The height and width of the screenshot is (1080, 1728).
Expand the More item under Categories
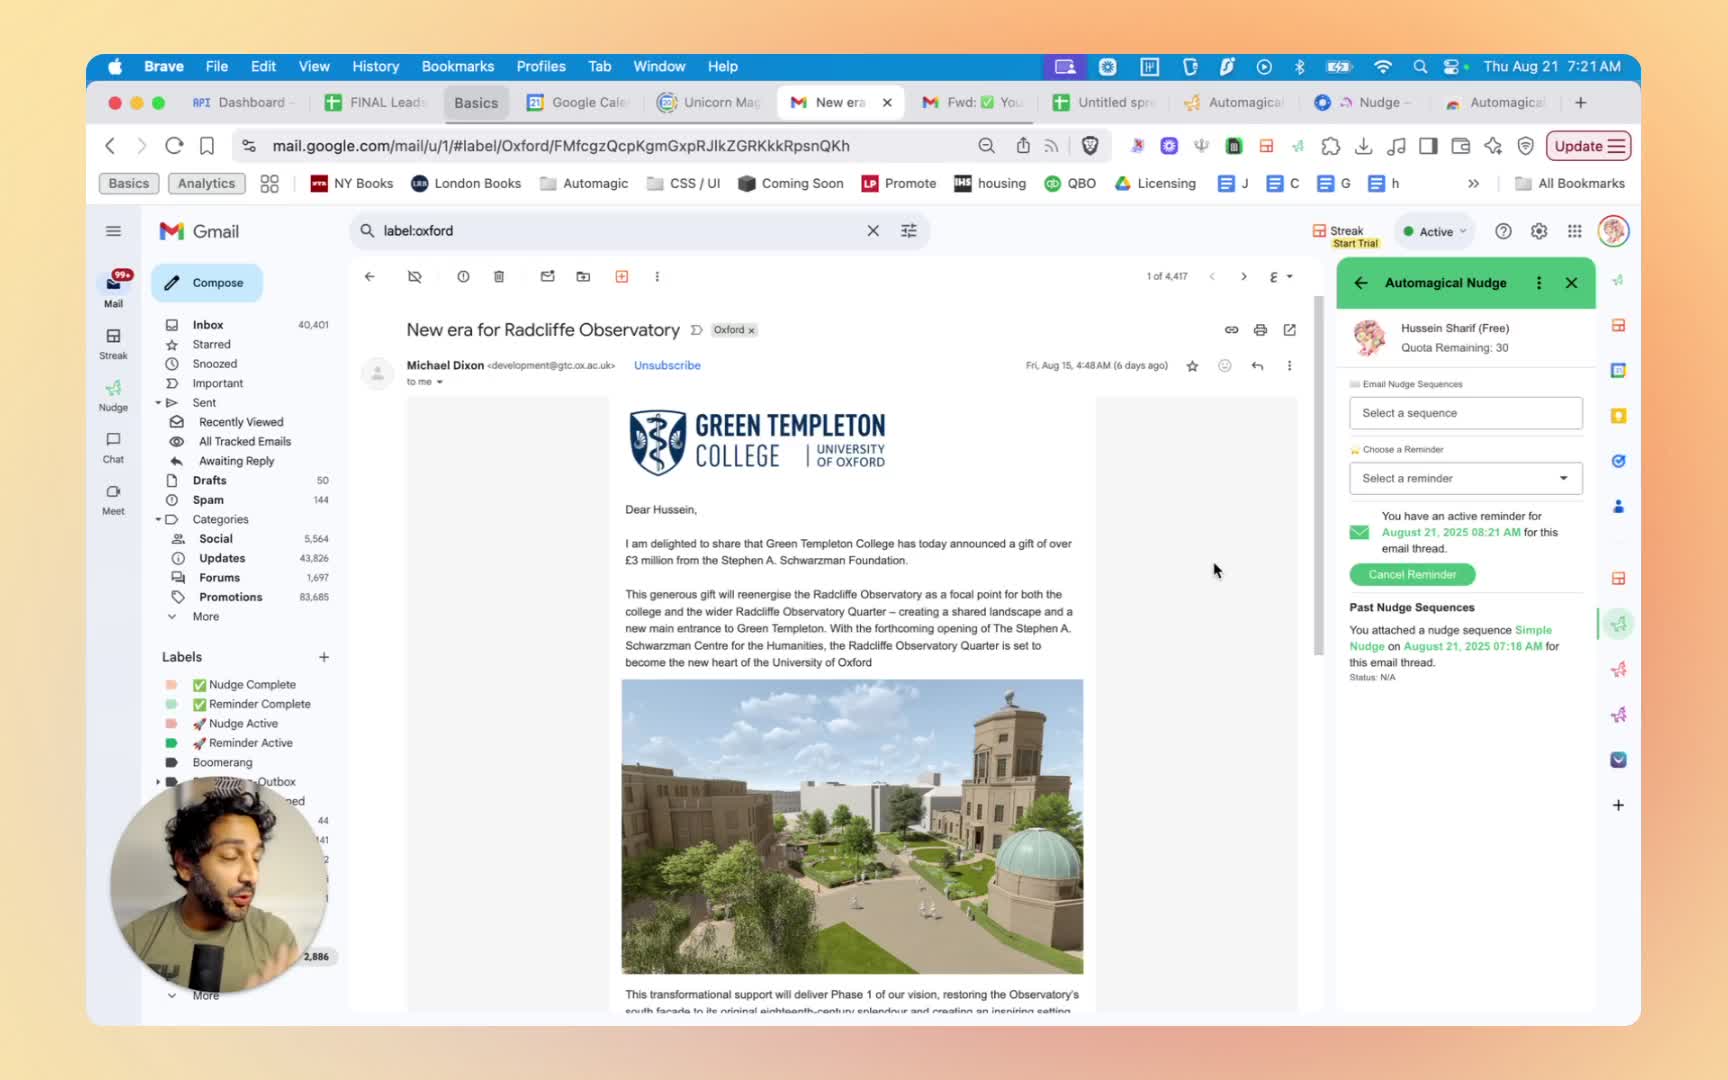(x=205, y=617)
